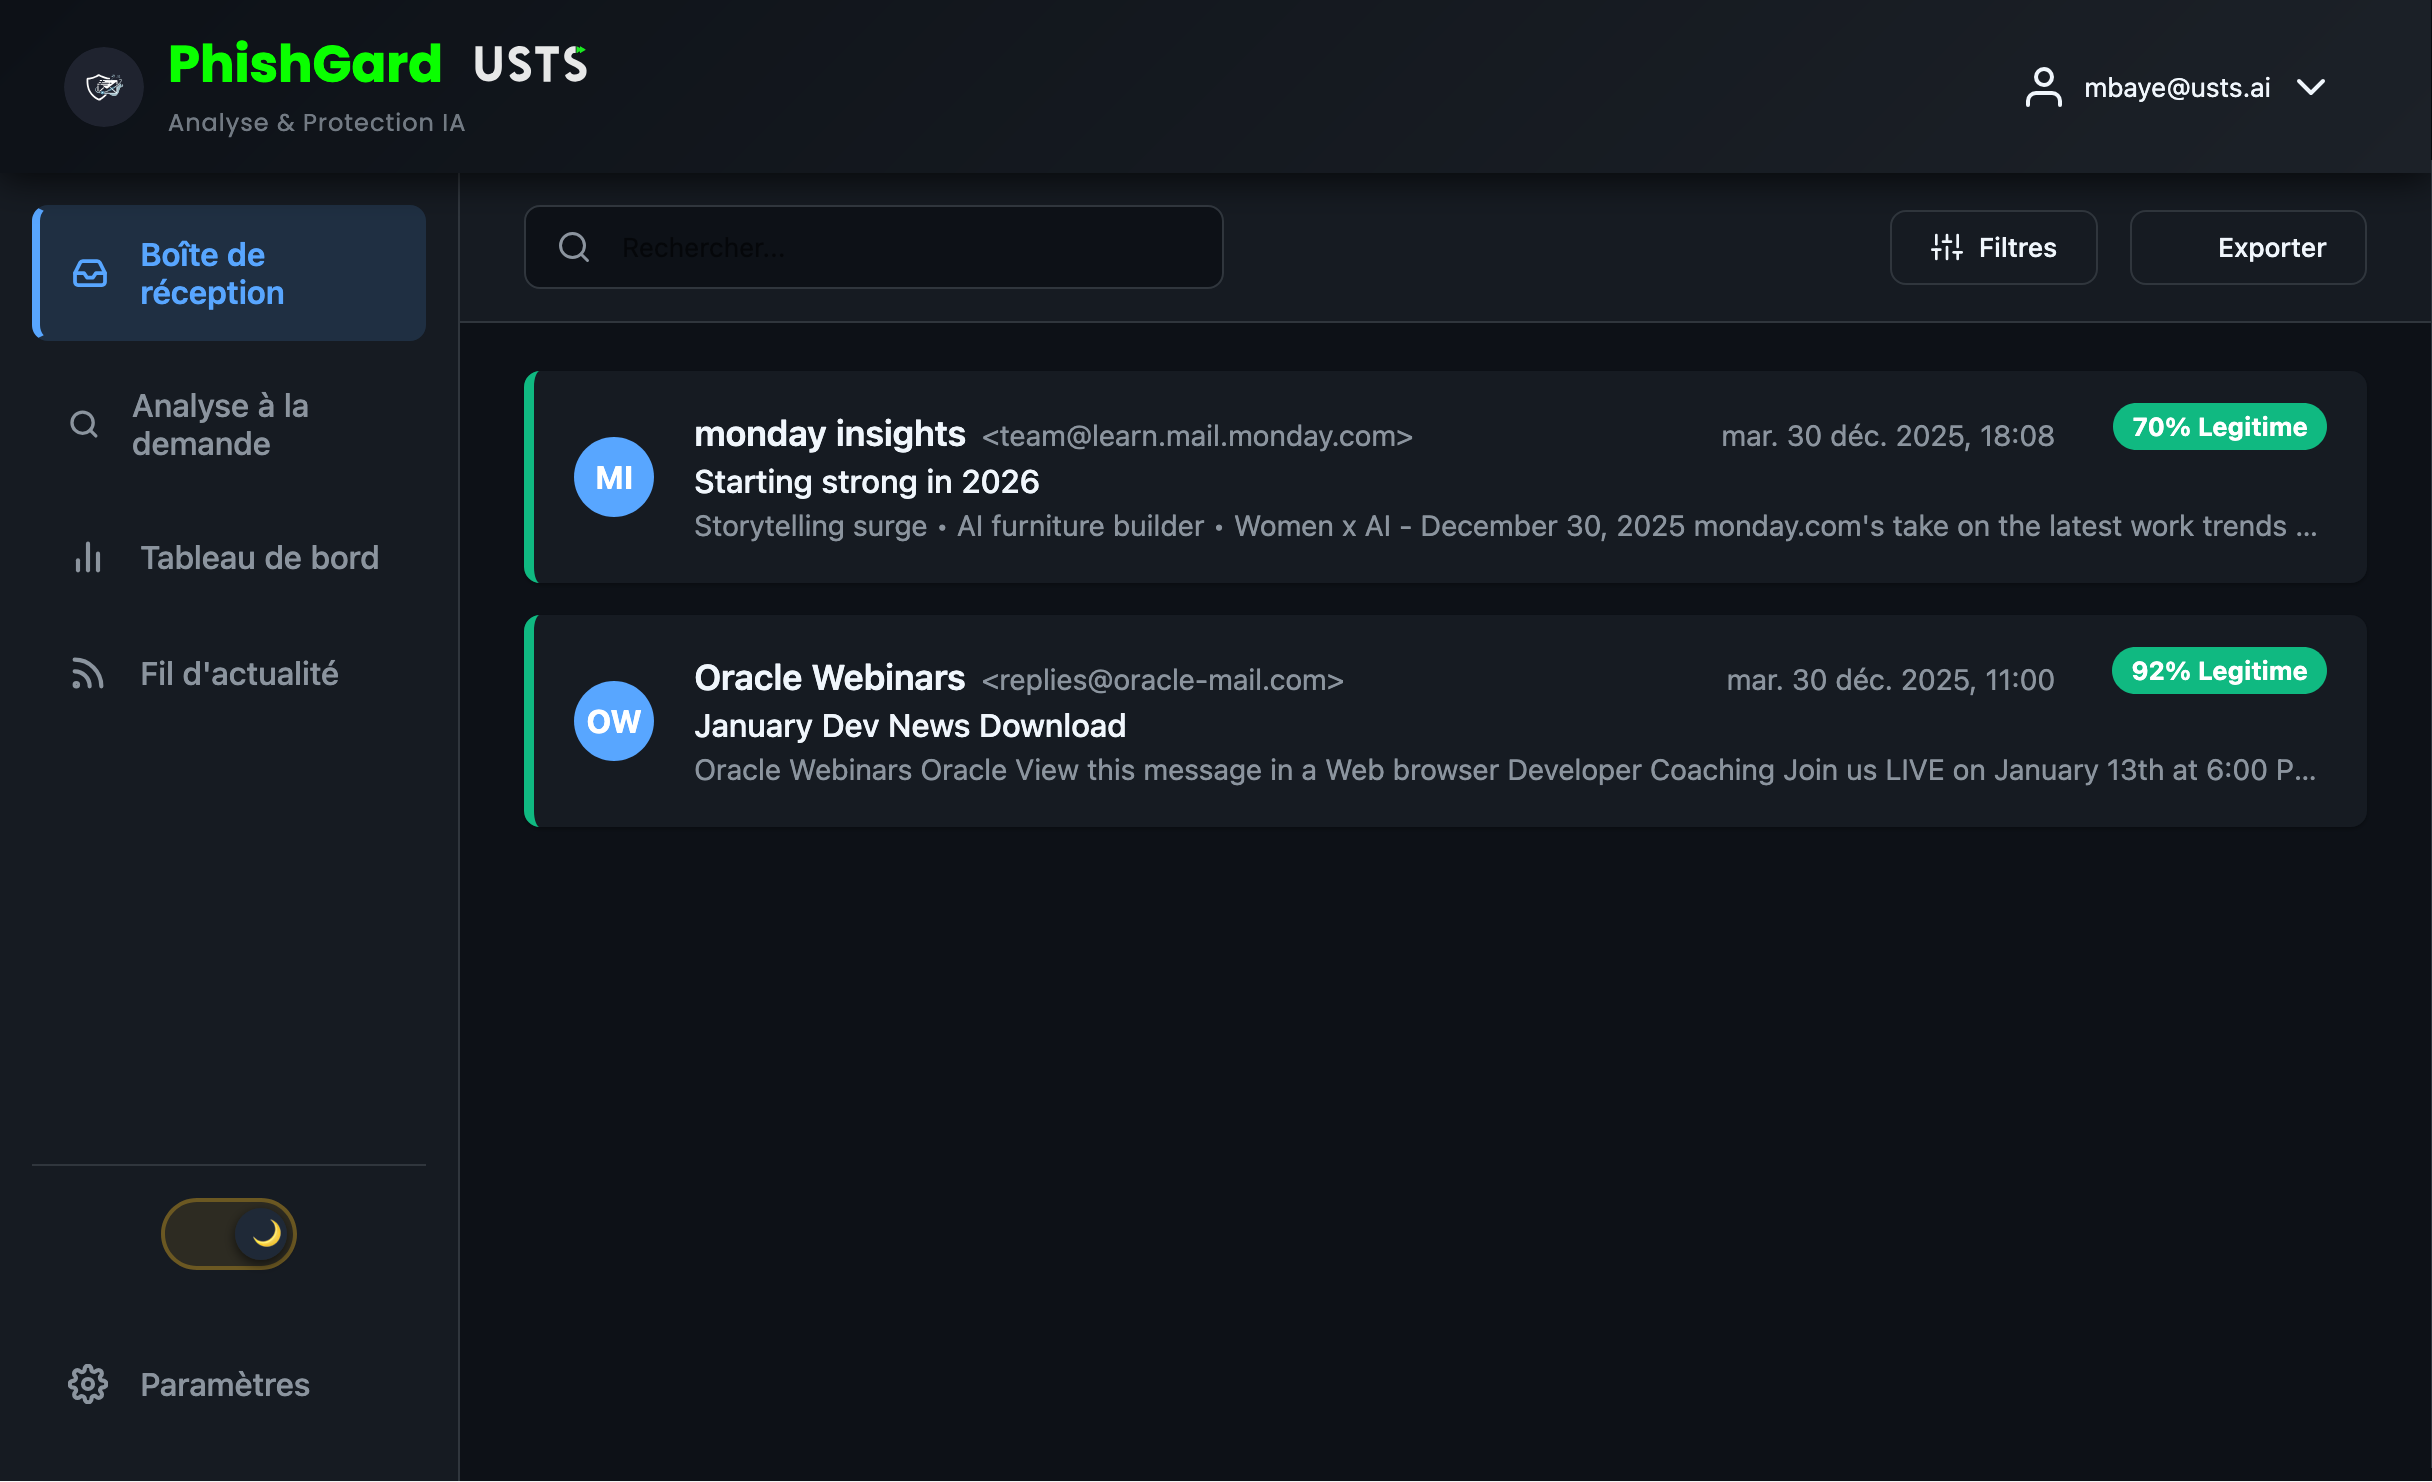Open the Filtres filter icon

1945,247
